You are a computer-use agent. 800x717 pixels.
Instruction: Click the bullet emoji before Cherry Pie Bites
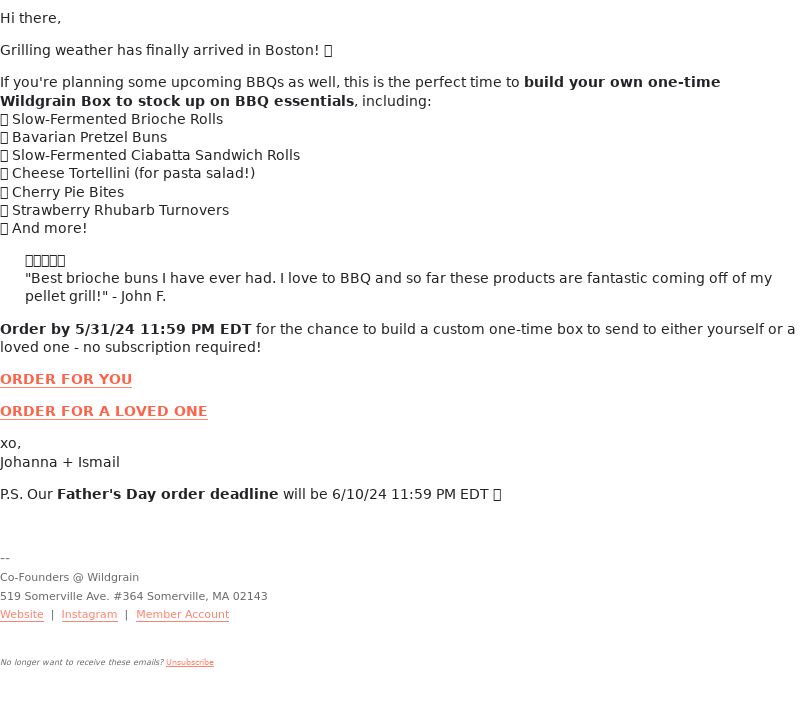(x=4, y=192)
